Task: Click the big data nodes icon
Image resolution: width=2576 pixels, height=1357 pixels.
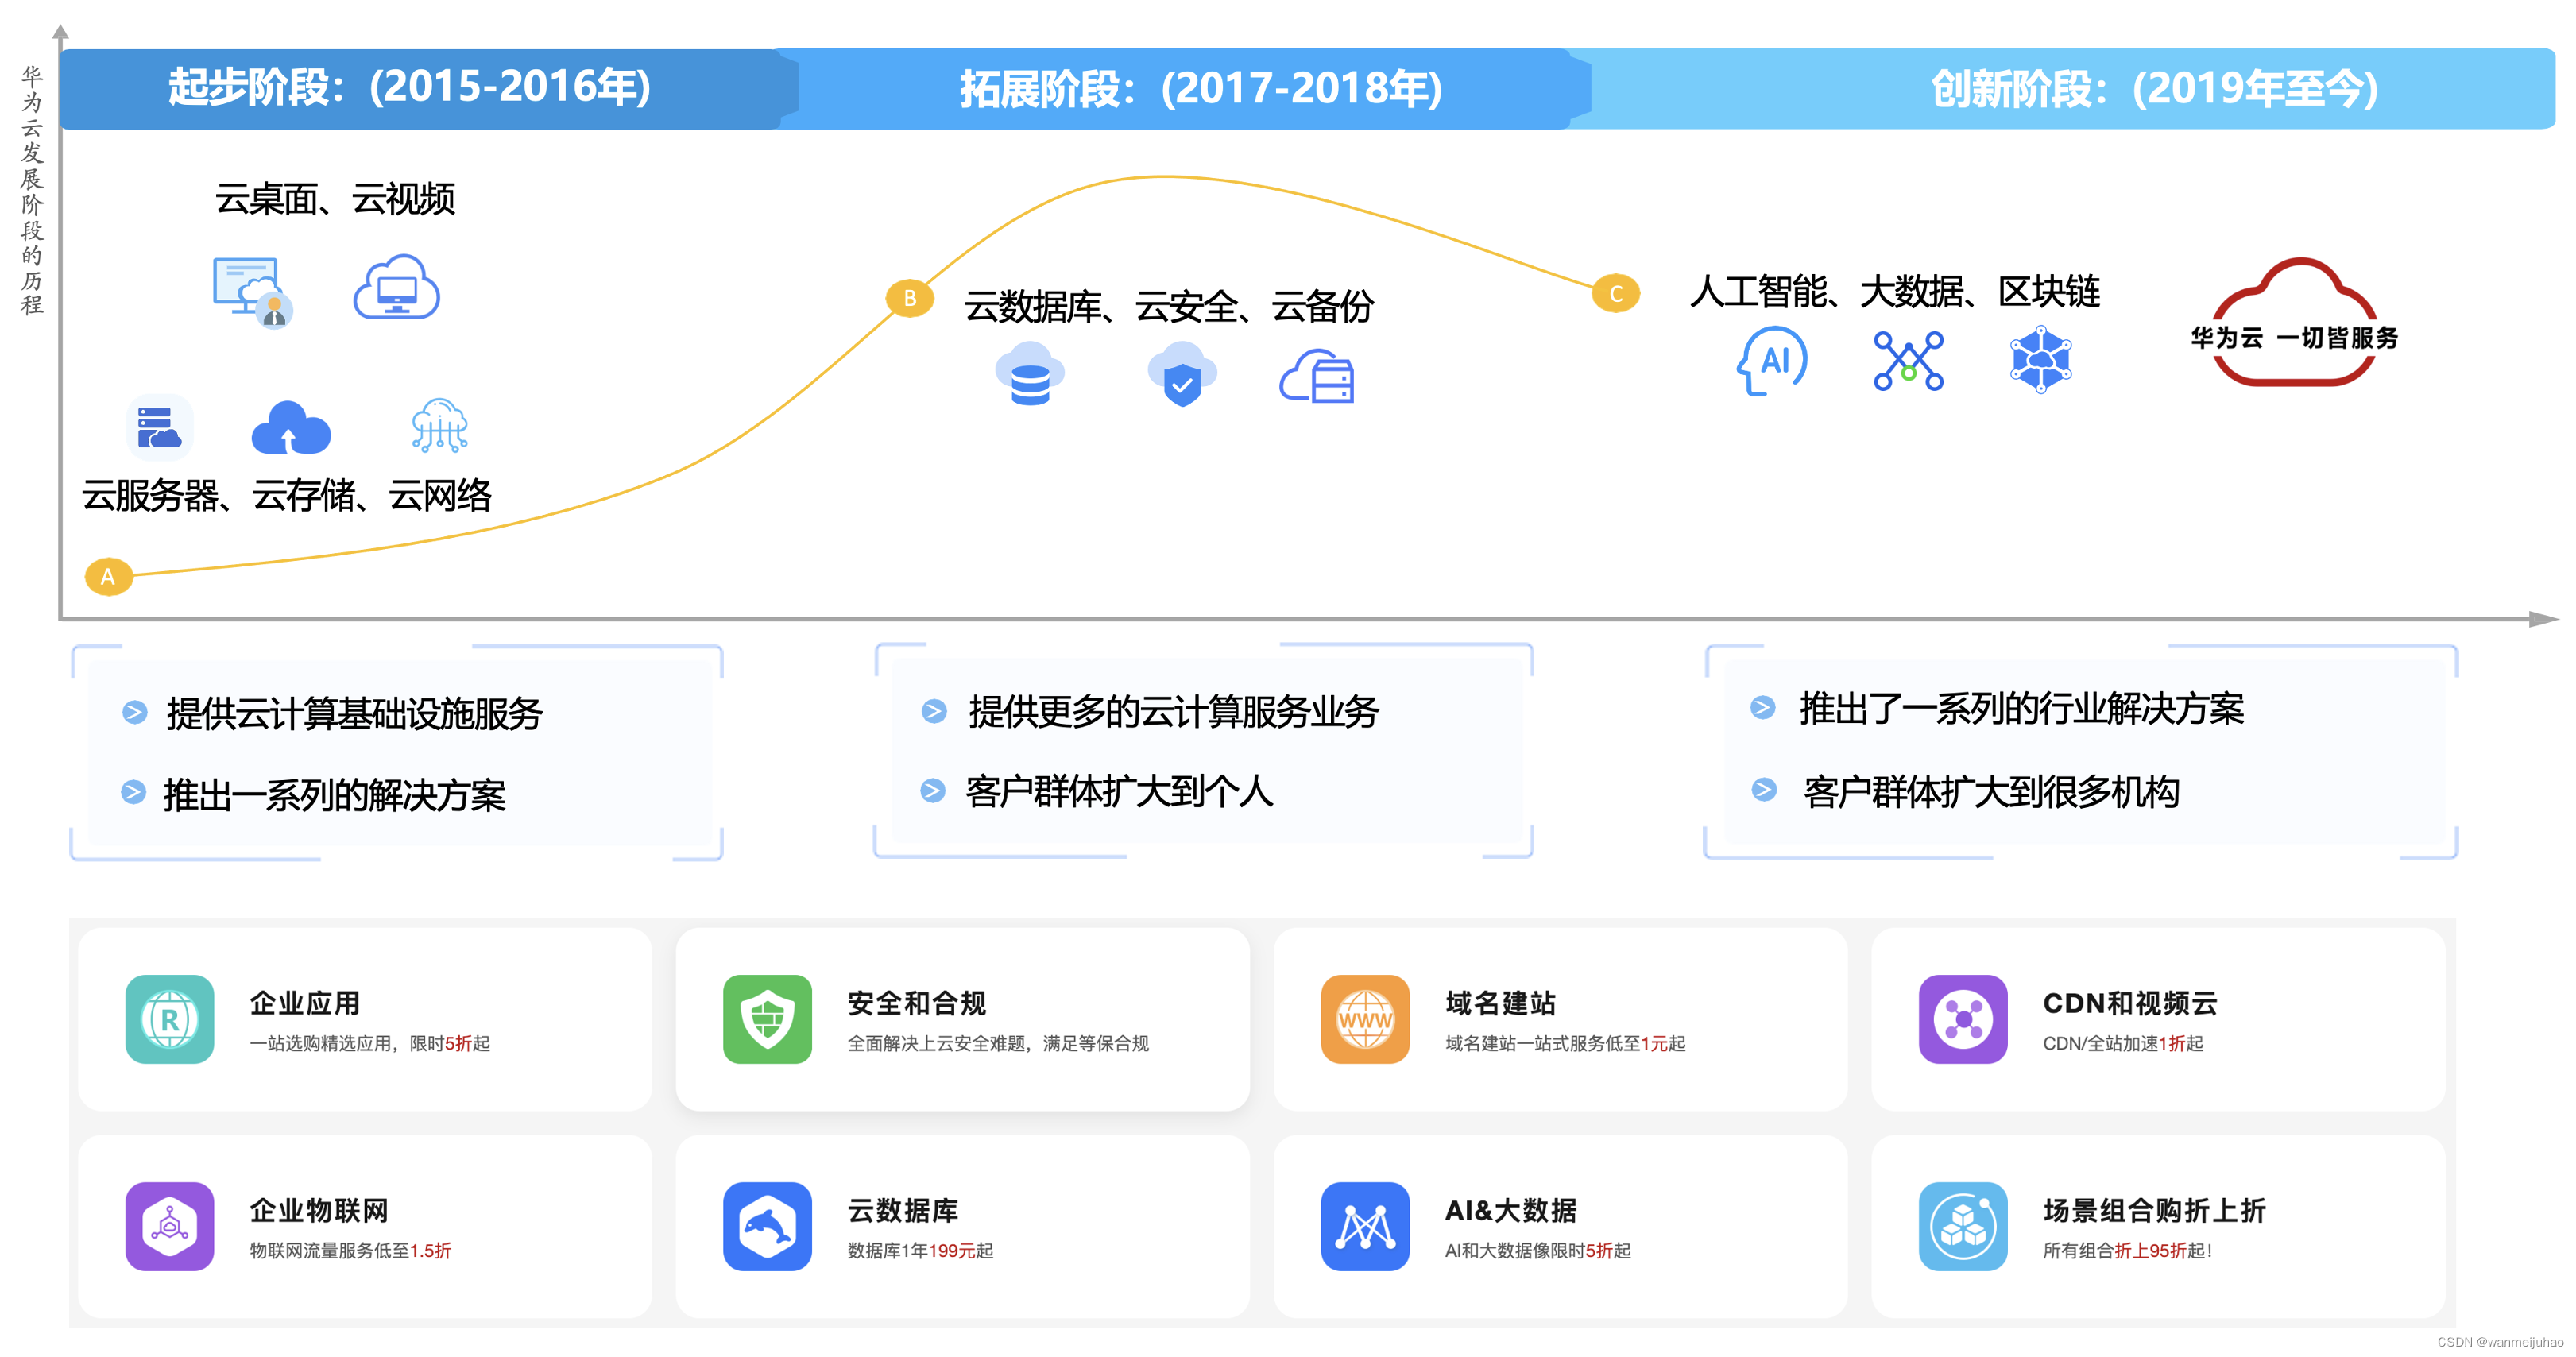Action: pyautogui.click(x=1908, y=360)
